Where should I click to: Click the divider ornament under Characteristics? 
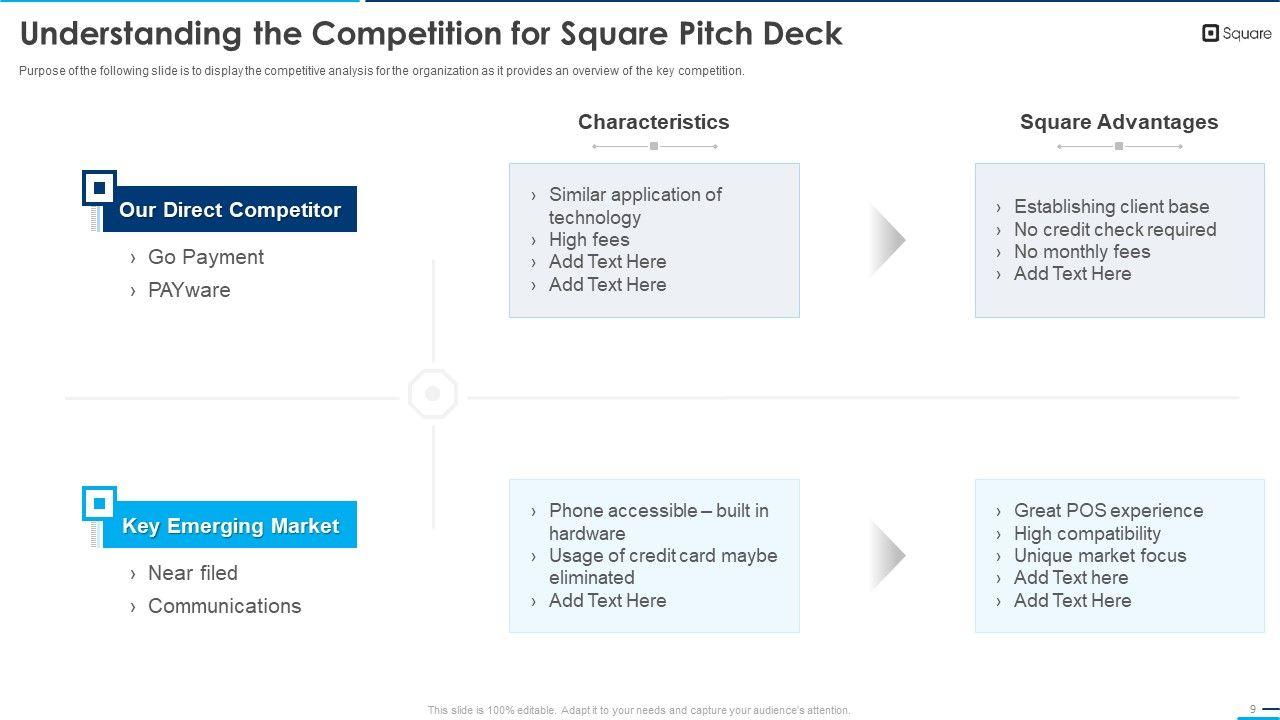pos(654,147)
